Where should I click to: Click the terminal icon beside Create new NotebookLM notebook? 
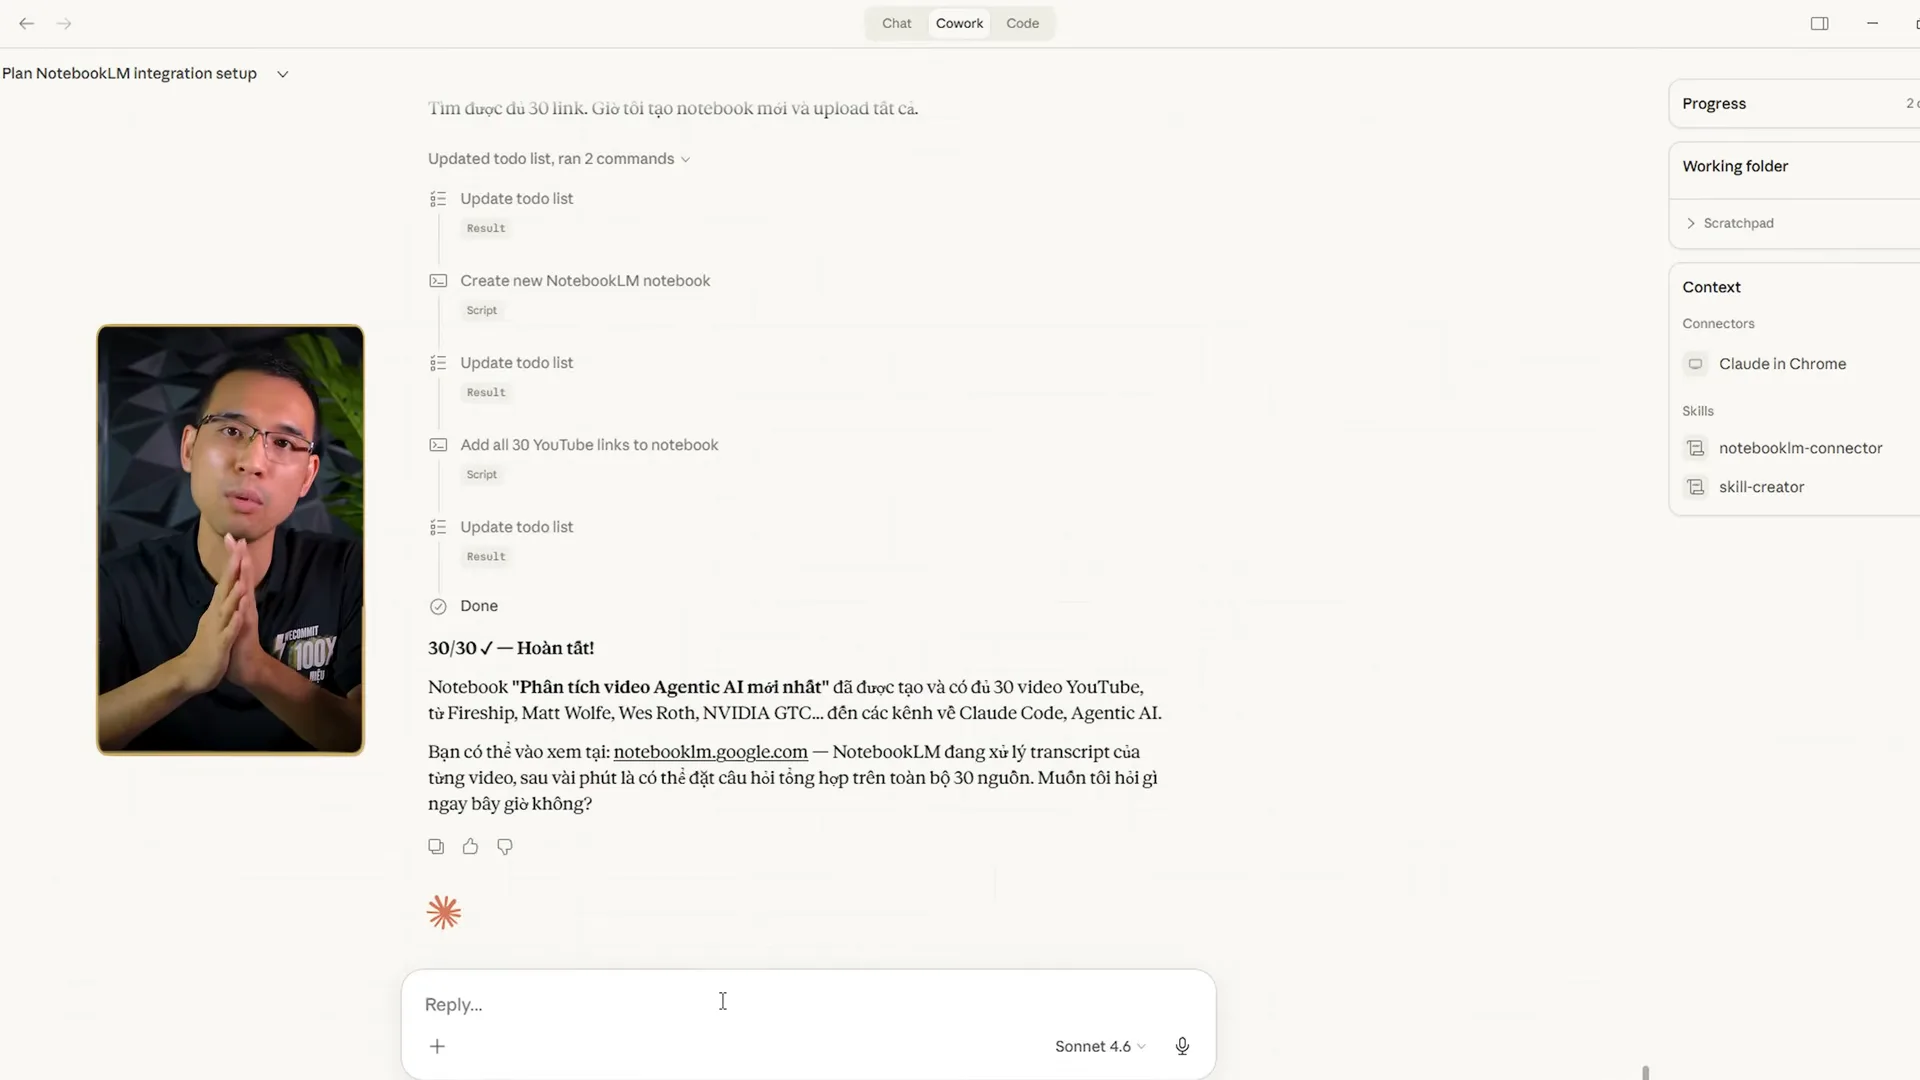point(438,281)
